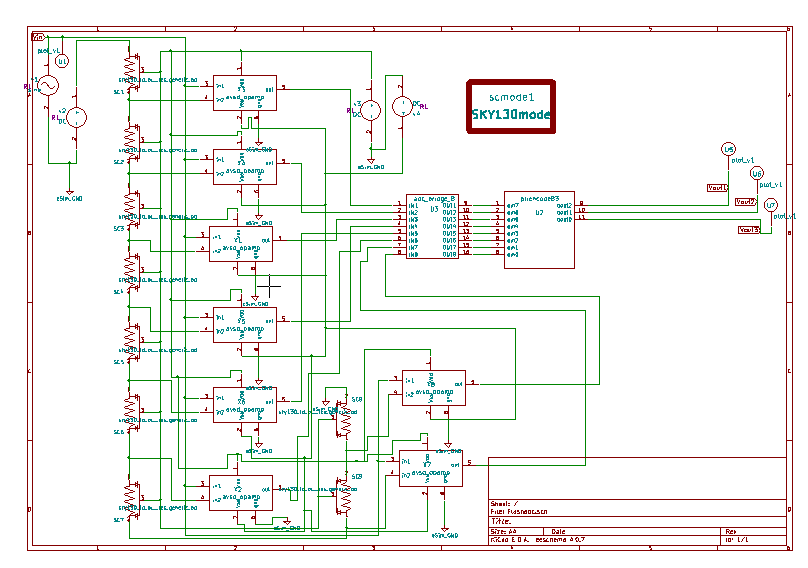The image size is (808, 568).
Task: Select the X7 avsd_opamp block
Action: coord(431,468)
